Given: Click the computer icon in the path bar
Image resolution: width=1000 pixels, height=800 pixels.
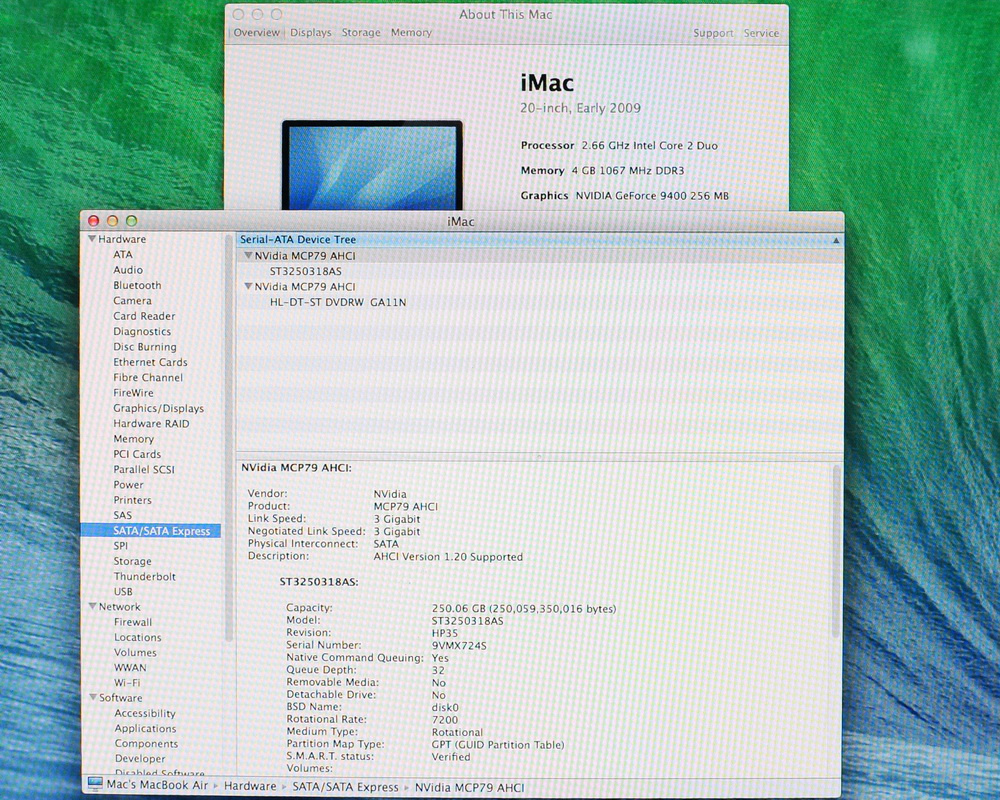Looking at the screenshot, I should tap(95, 784).
